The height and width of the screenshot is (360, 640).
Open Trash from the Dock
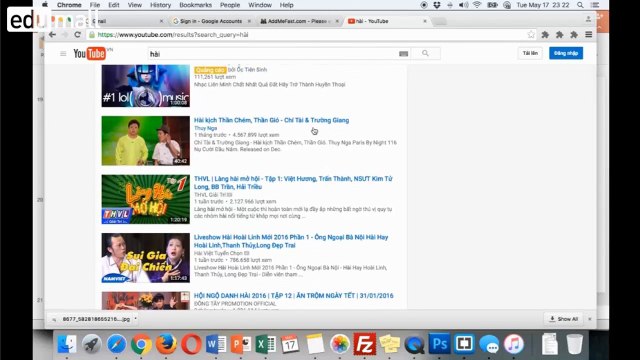(575, 344)
